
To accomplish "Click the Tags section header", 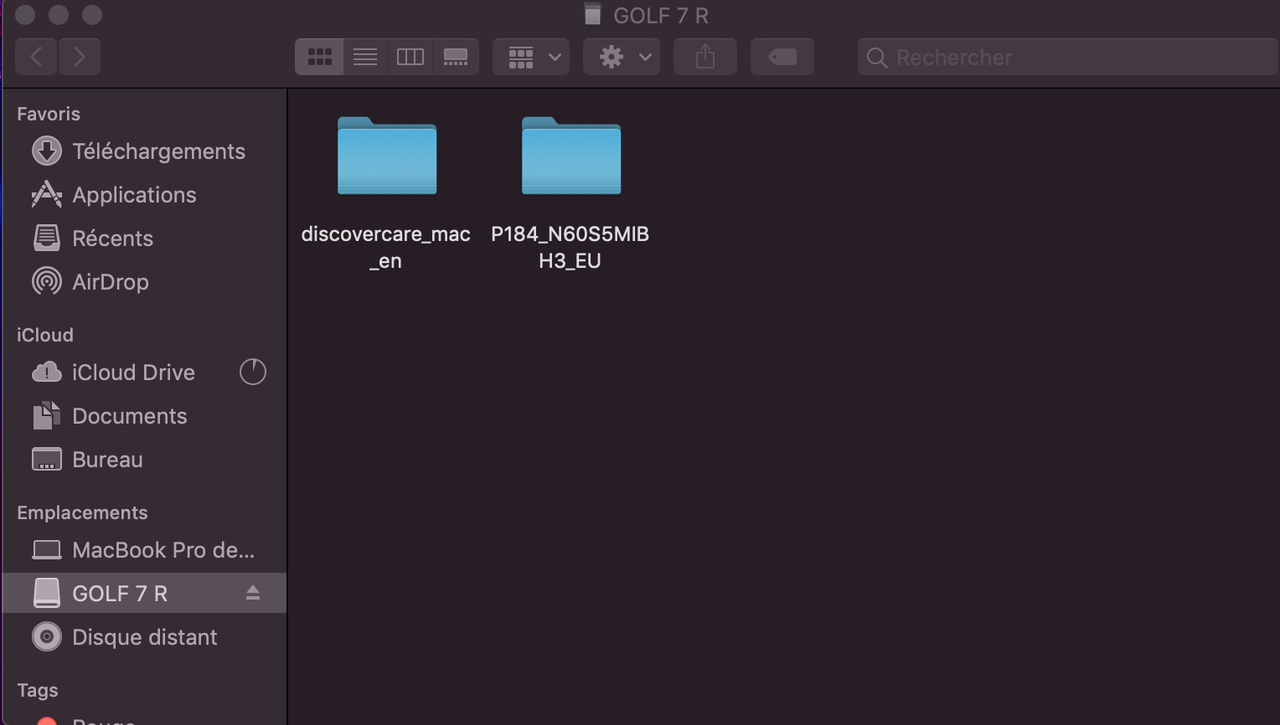I will (x=37, y=690).
